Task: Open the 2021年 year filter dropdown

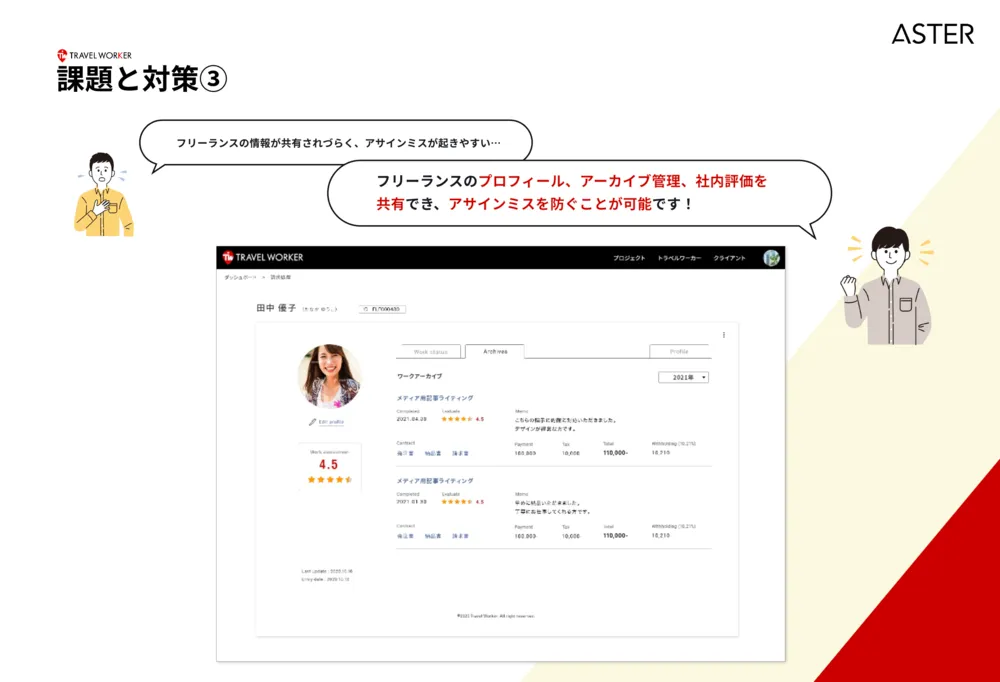Action: (684, 376)
